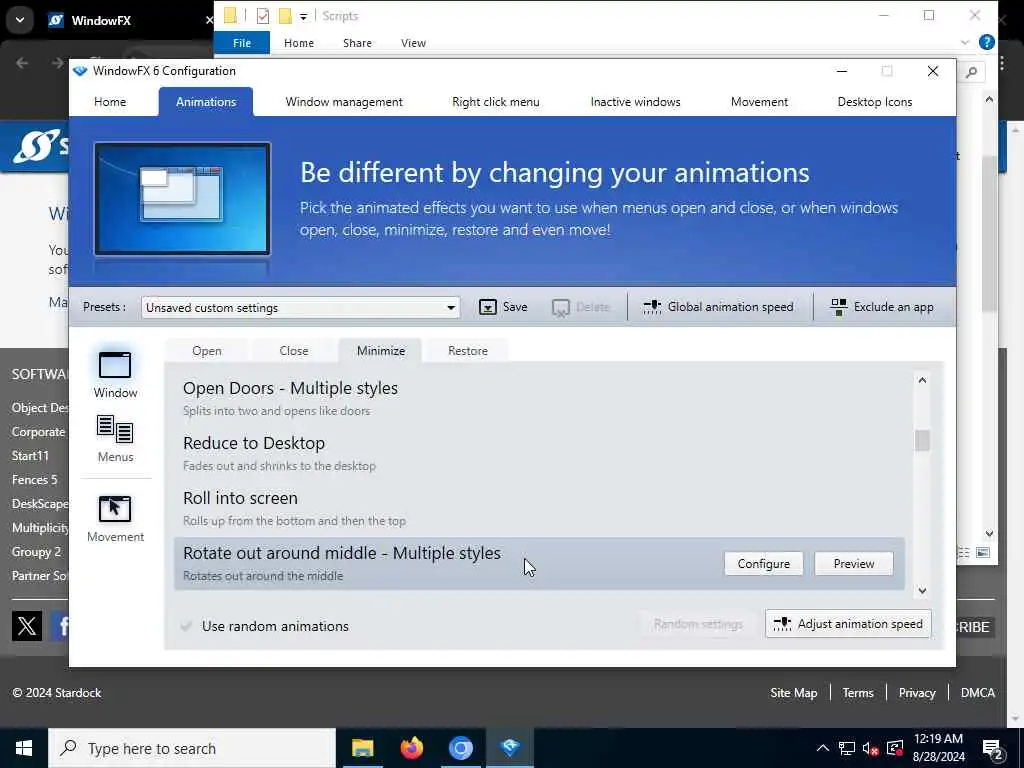Open the Desktop Icons tab

(x=874, y=102)
